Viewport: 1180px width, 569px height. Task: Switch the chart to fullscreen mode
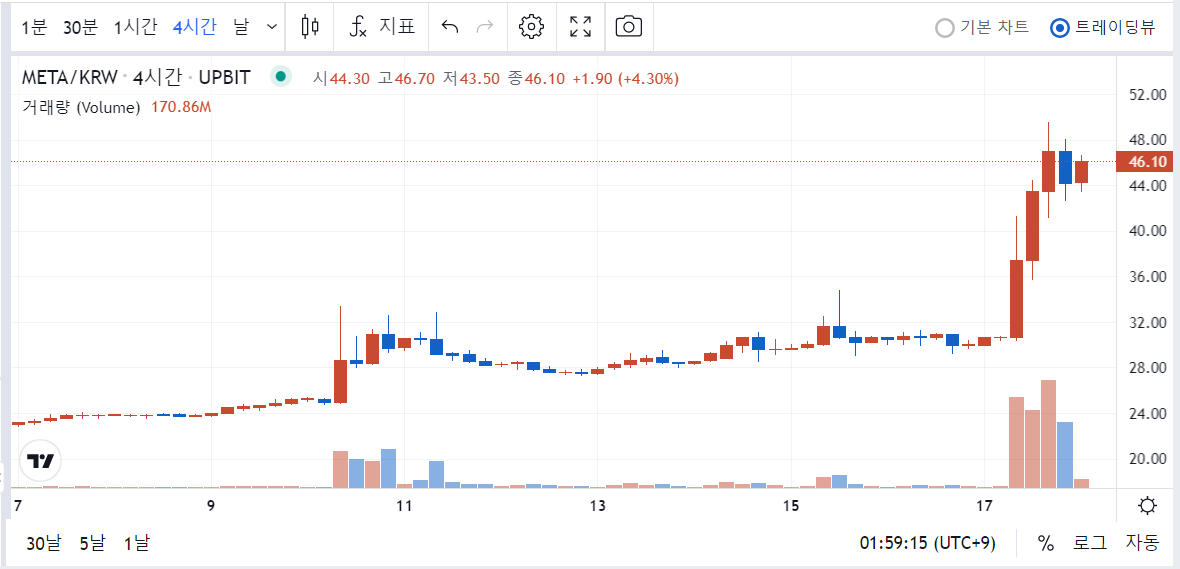coord(580,27)
